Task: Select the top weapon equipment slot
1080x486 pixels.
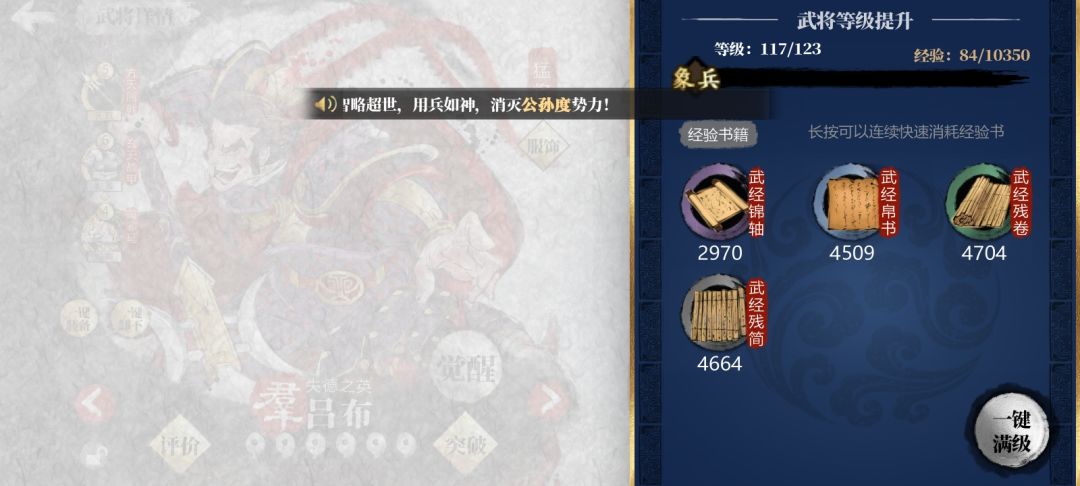Action: [x=101, y=92]
